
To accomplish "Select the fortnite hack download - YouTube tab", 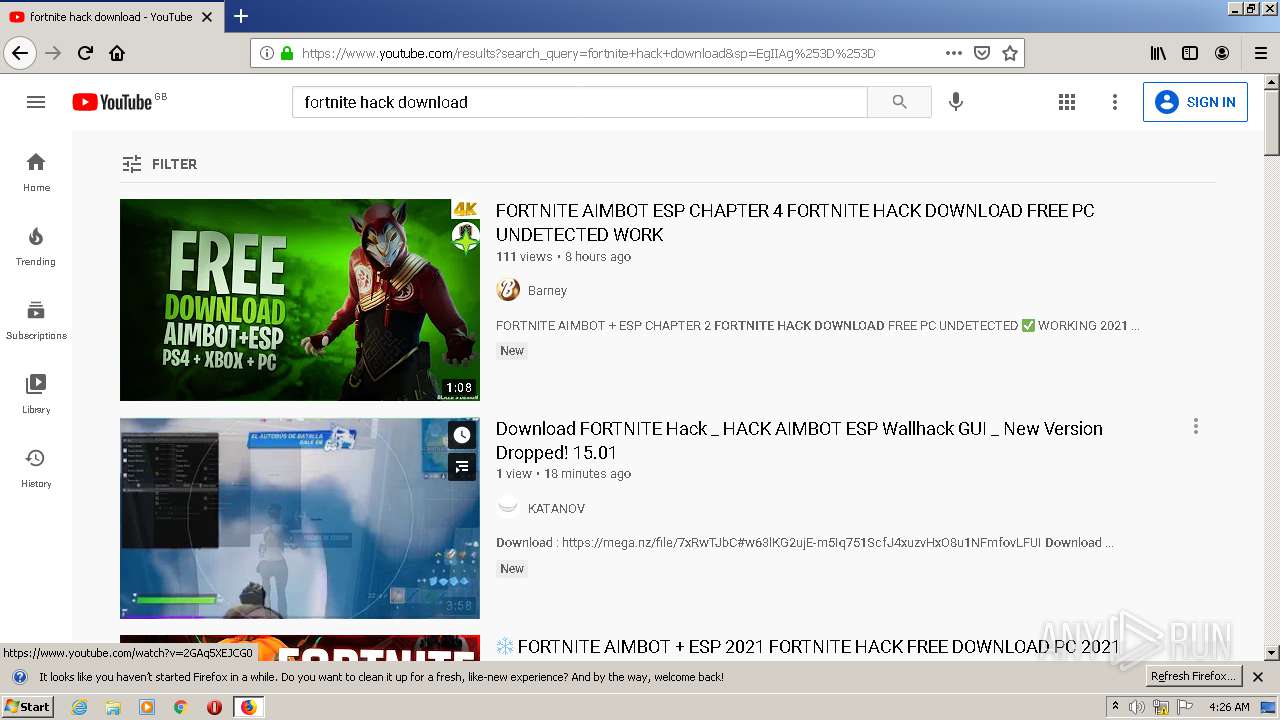I will coord(111,16).
